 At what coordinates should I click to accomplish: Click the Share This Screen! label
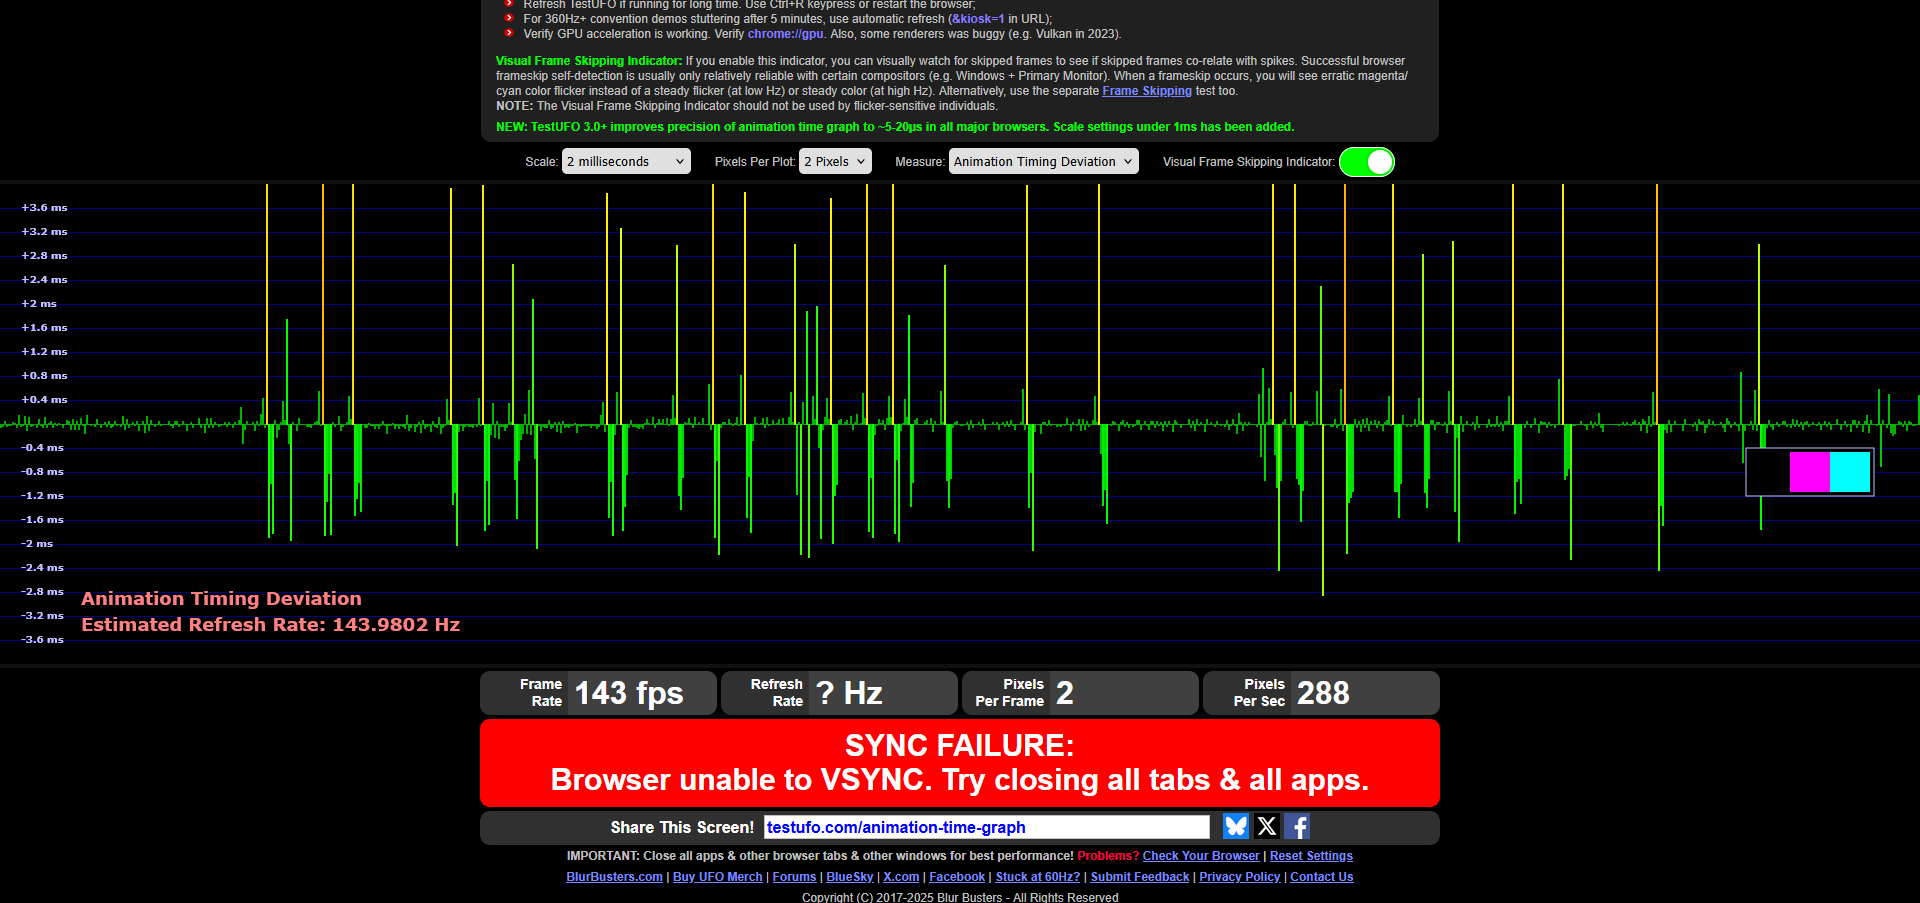[x=682, y=828]
